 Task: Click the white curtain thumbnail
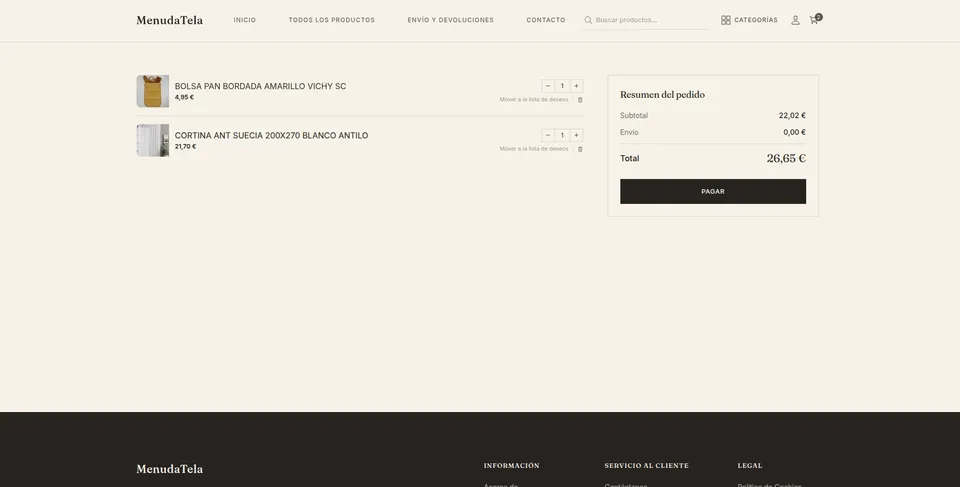point(152,141)
